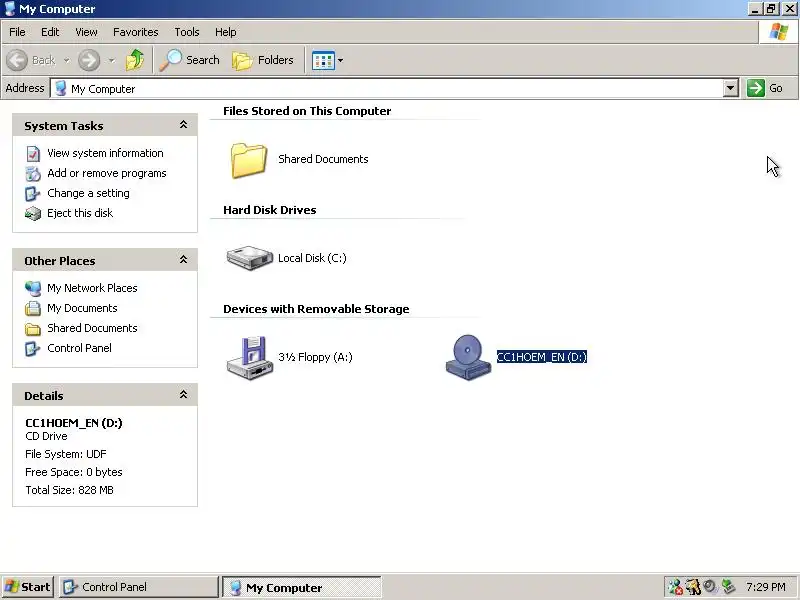Click the taskbar clock showing 7:29 PM
The height and width of the screenshot is (600, 800).
click(x=766, y=587)
